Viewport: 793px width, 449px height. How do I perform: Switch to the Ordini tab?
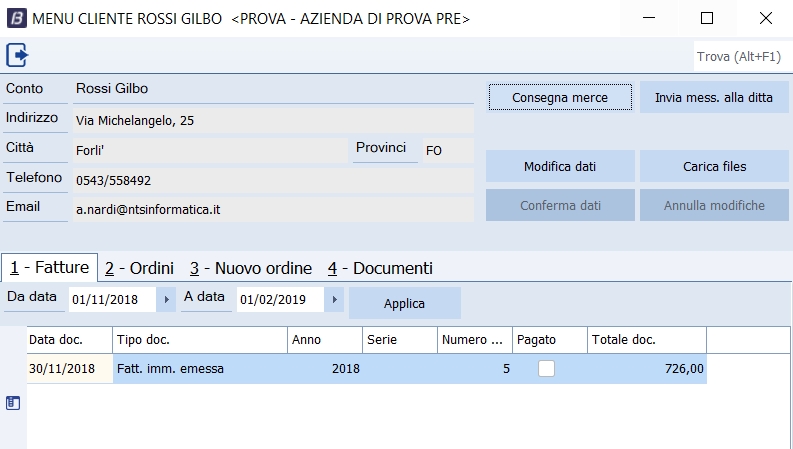click(x=139, y=268)
